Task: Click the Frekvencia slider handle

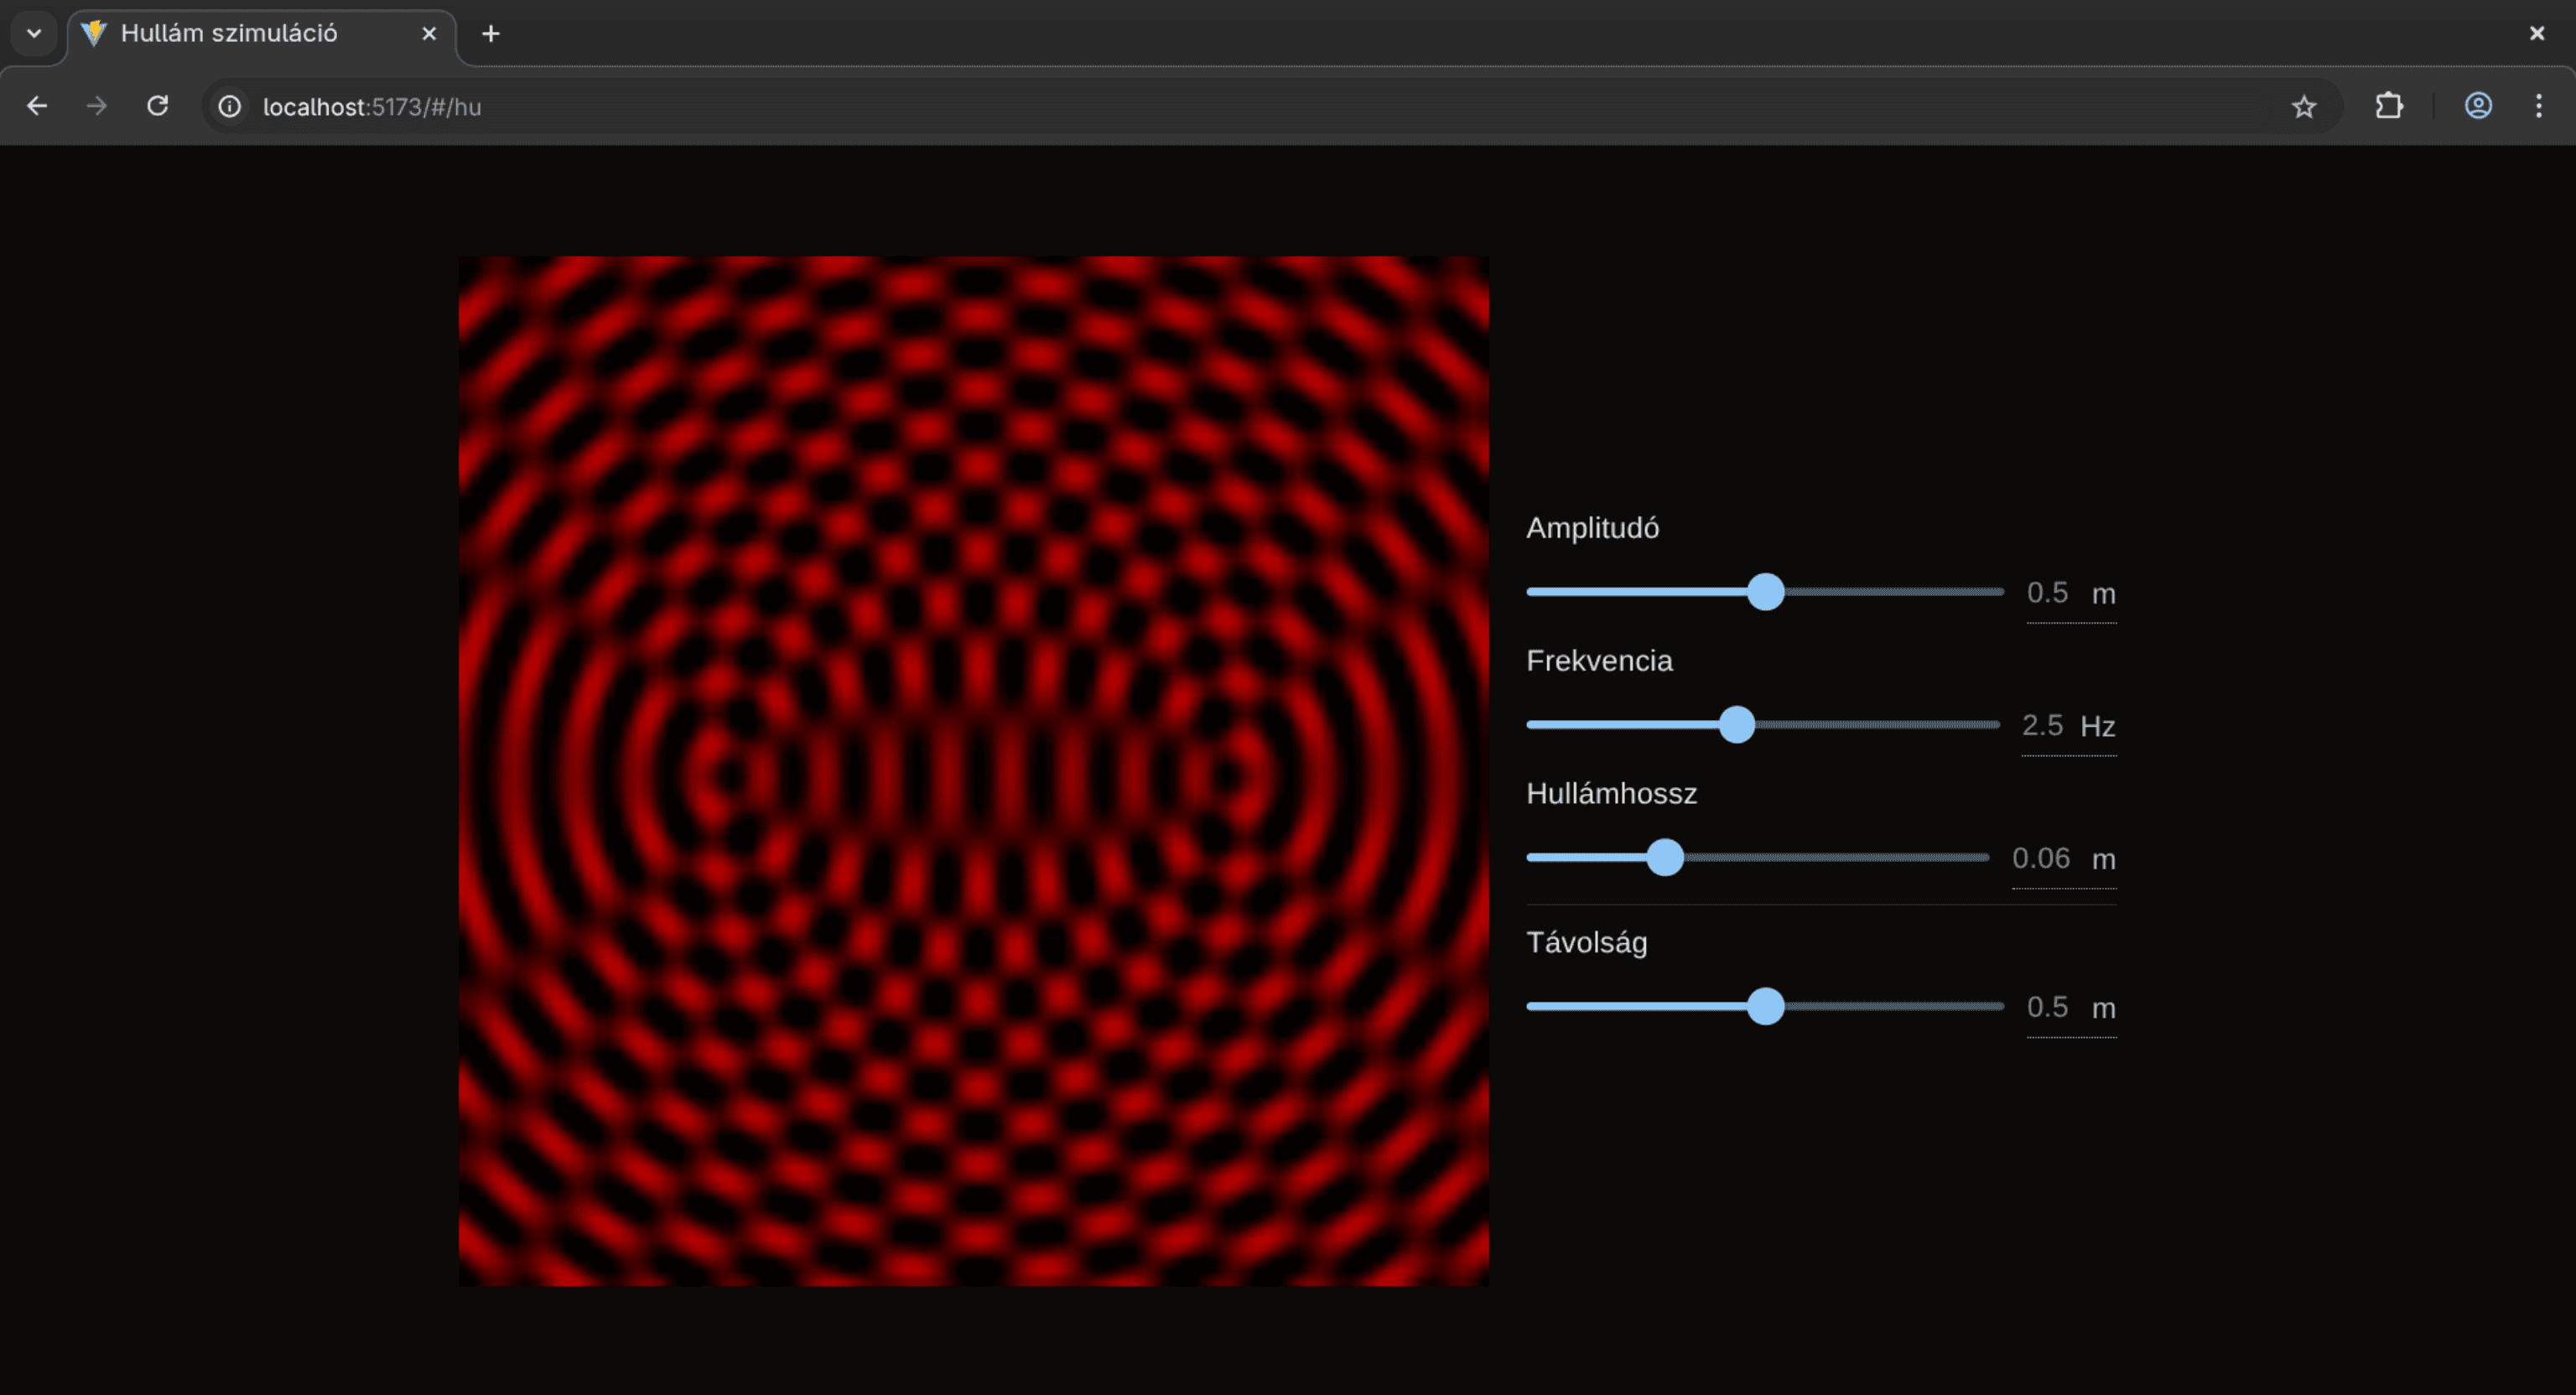Action: click(x=1736, y=725)
